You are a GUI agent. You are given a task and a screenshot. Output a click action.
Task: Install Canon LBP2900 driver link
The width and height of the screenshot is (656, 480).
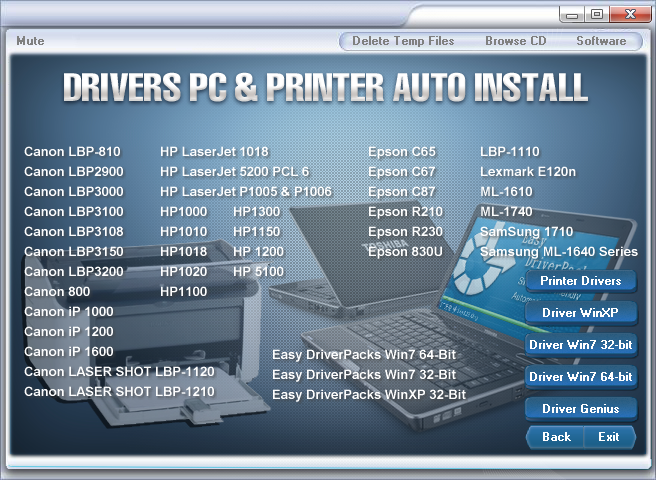click(73, 172)
